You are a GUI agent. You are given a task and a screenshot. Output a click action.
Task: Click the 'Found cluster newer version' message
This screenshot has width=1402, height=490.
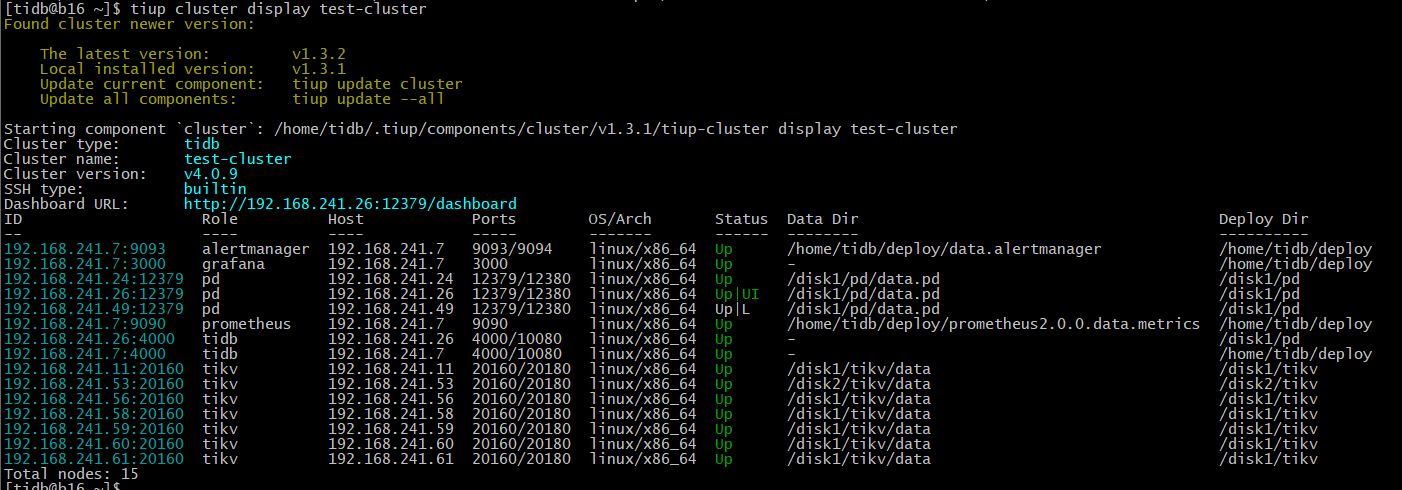[x=130, y=24]
